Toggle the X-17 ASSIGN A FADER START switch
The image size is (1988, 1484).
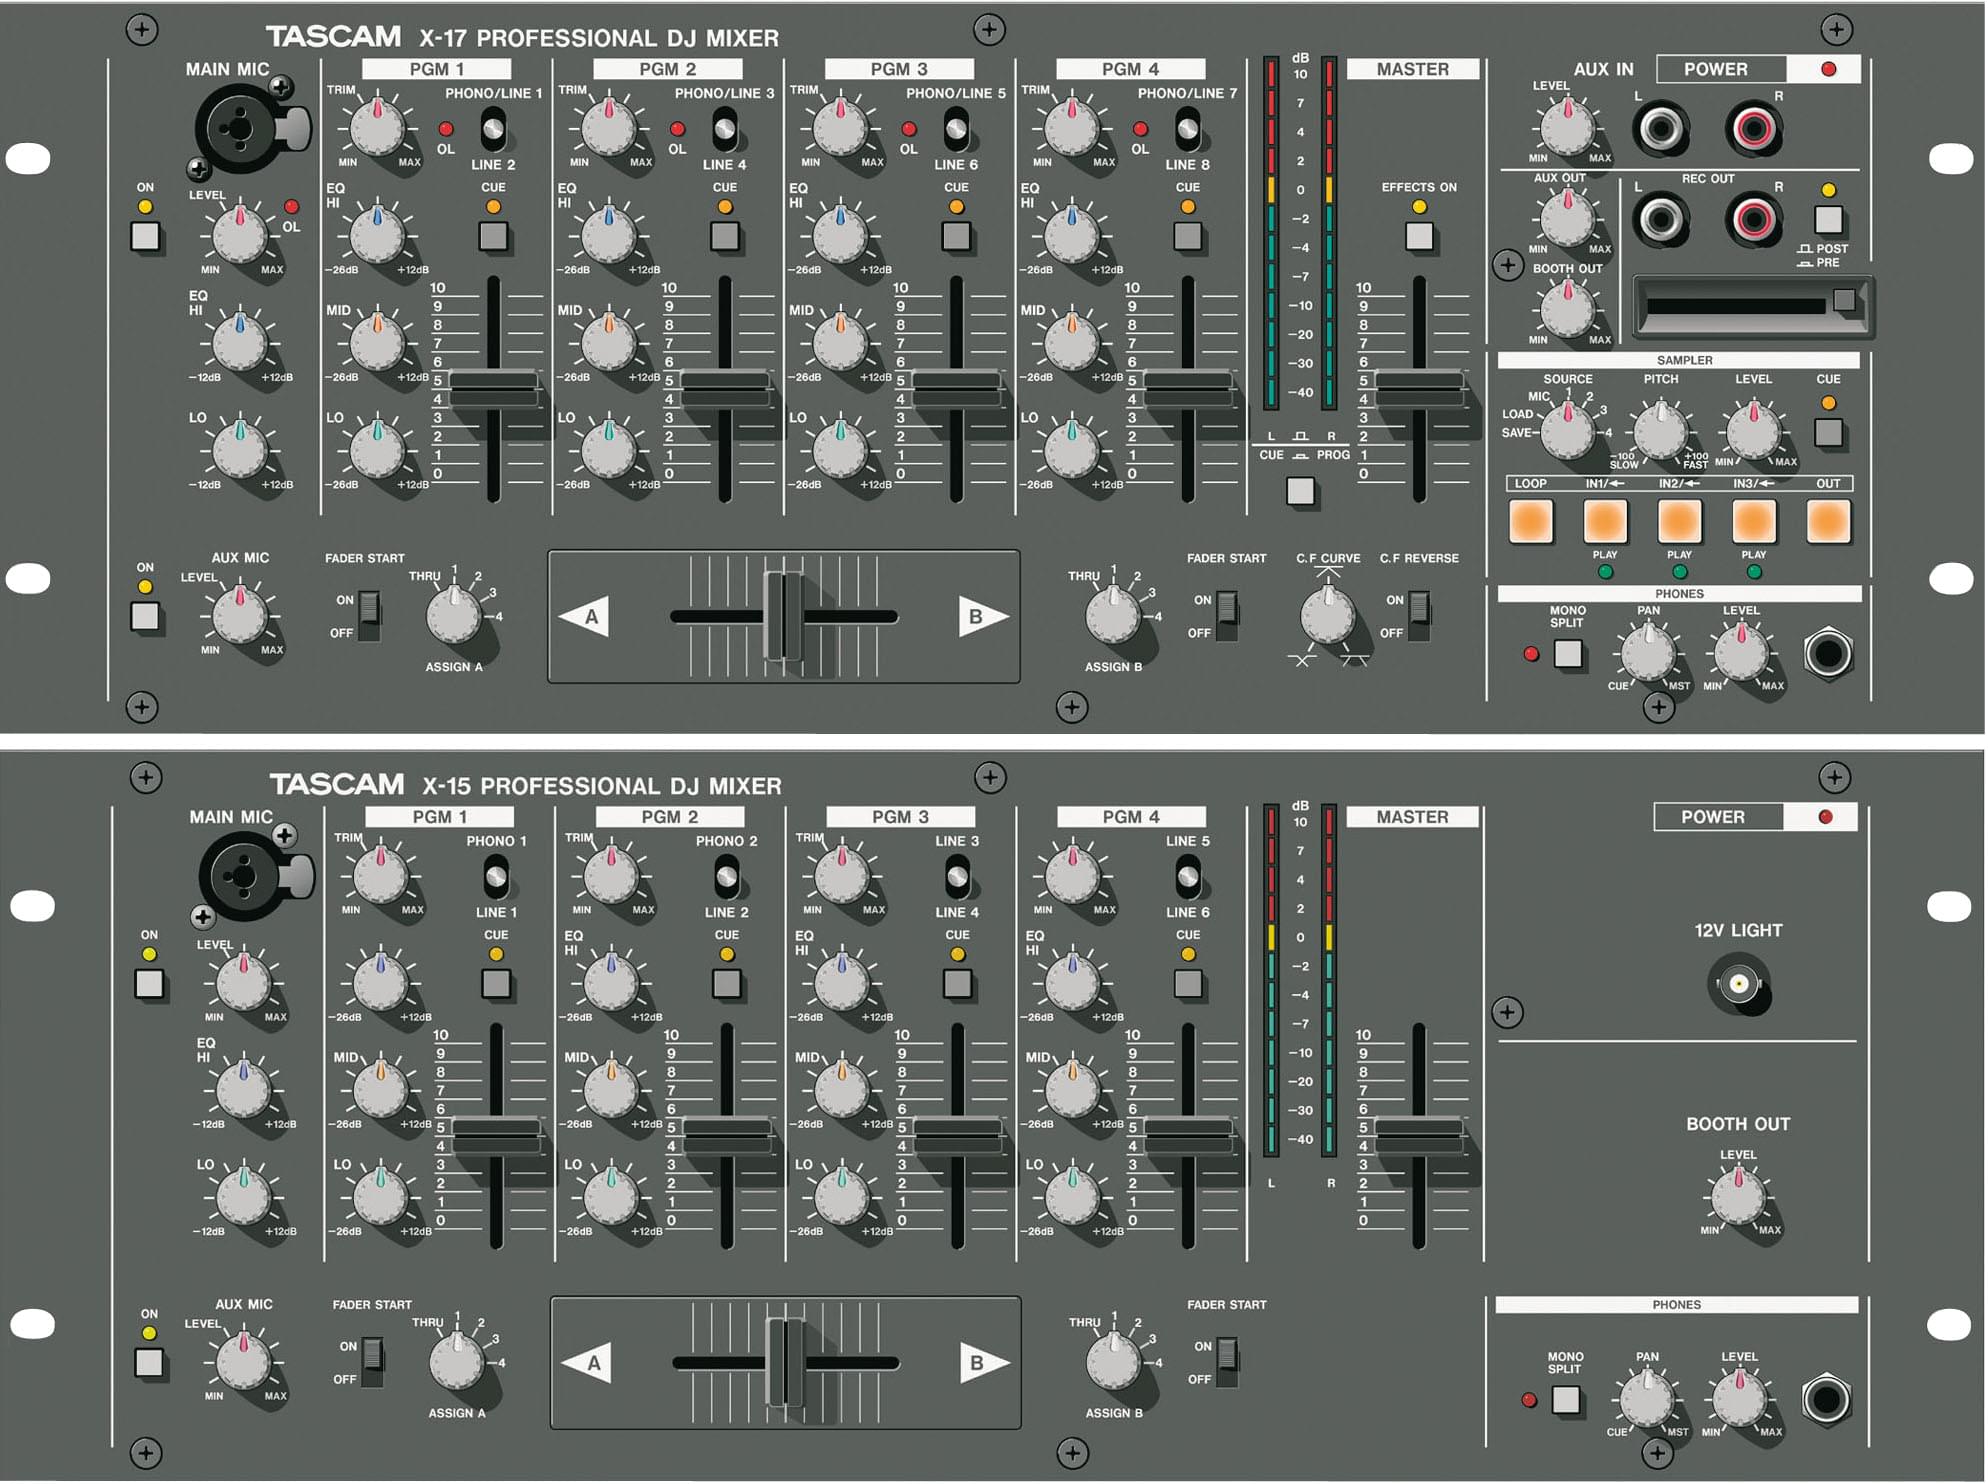pos(370,616)
